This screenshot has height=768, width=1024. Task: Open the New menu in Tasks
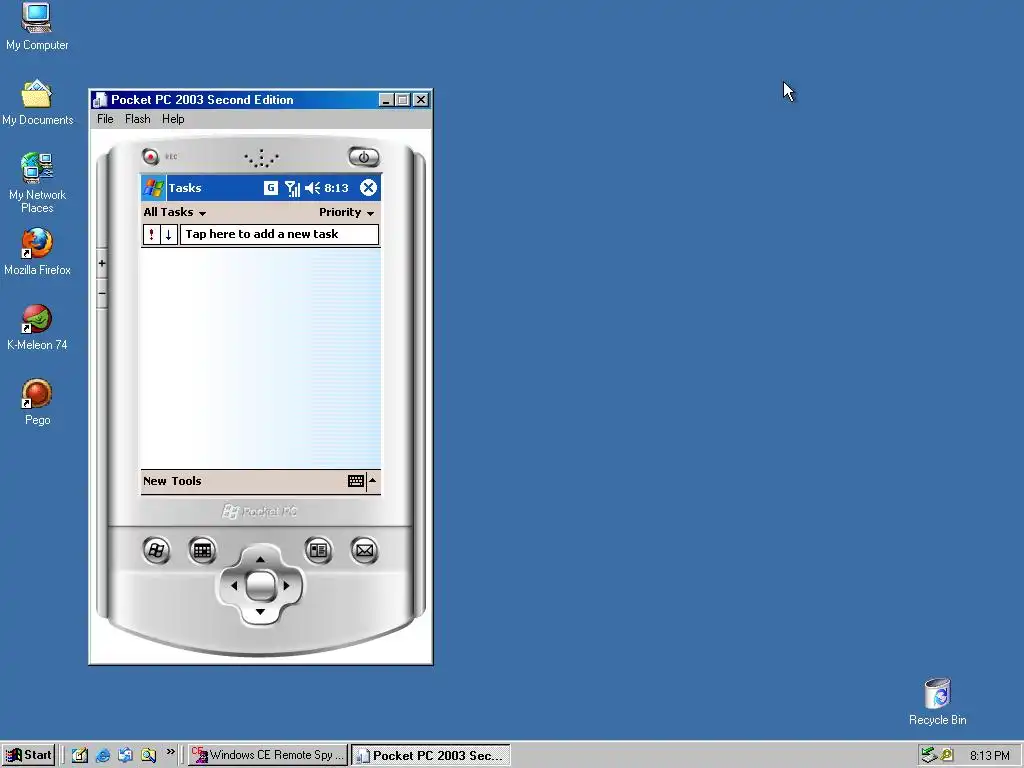(x=155, y=481)
